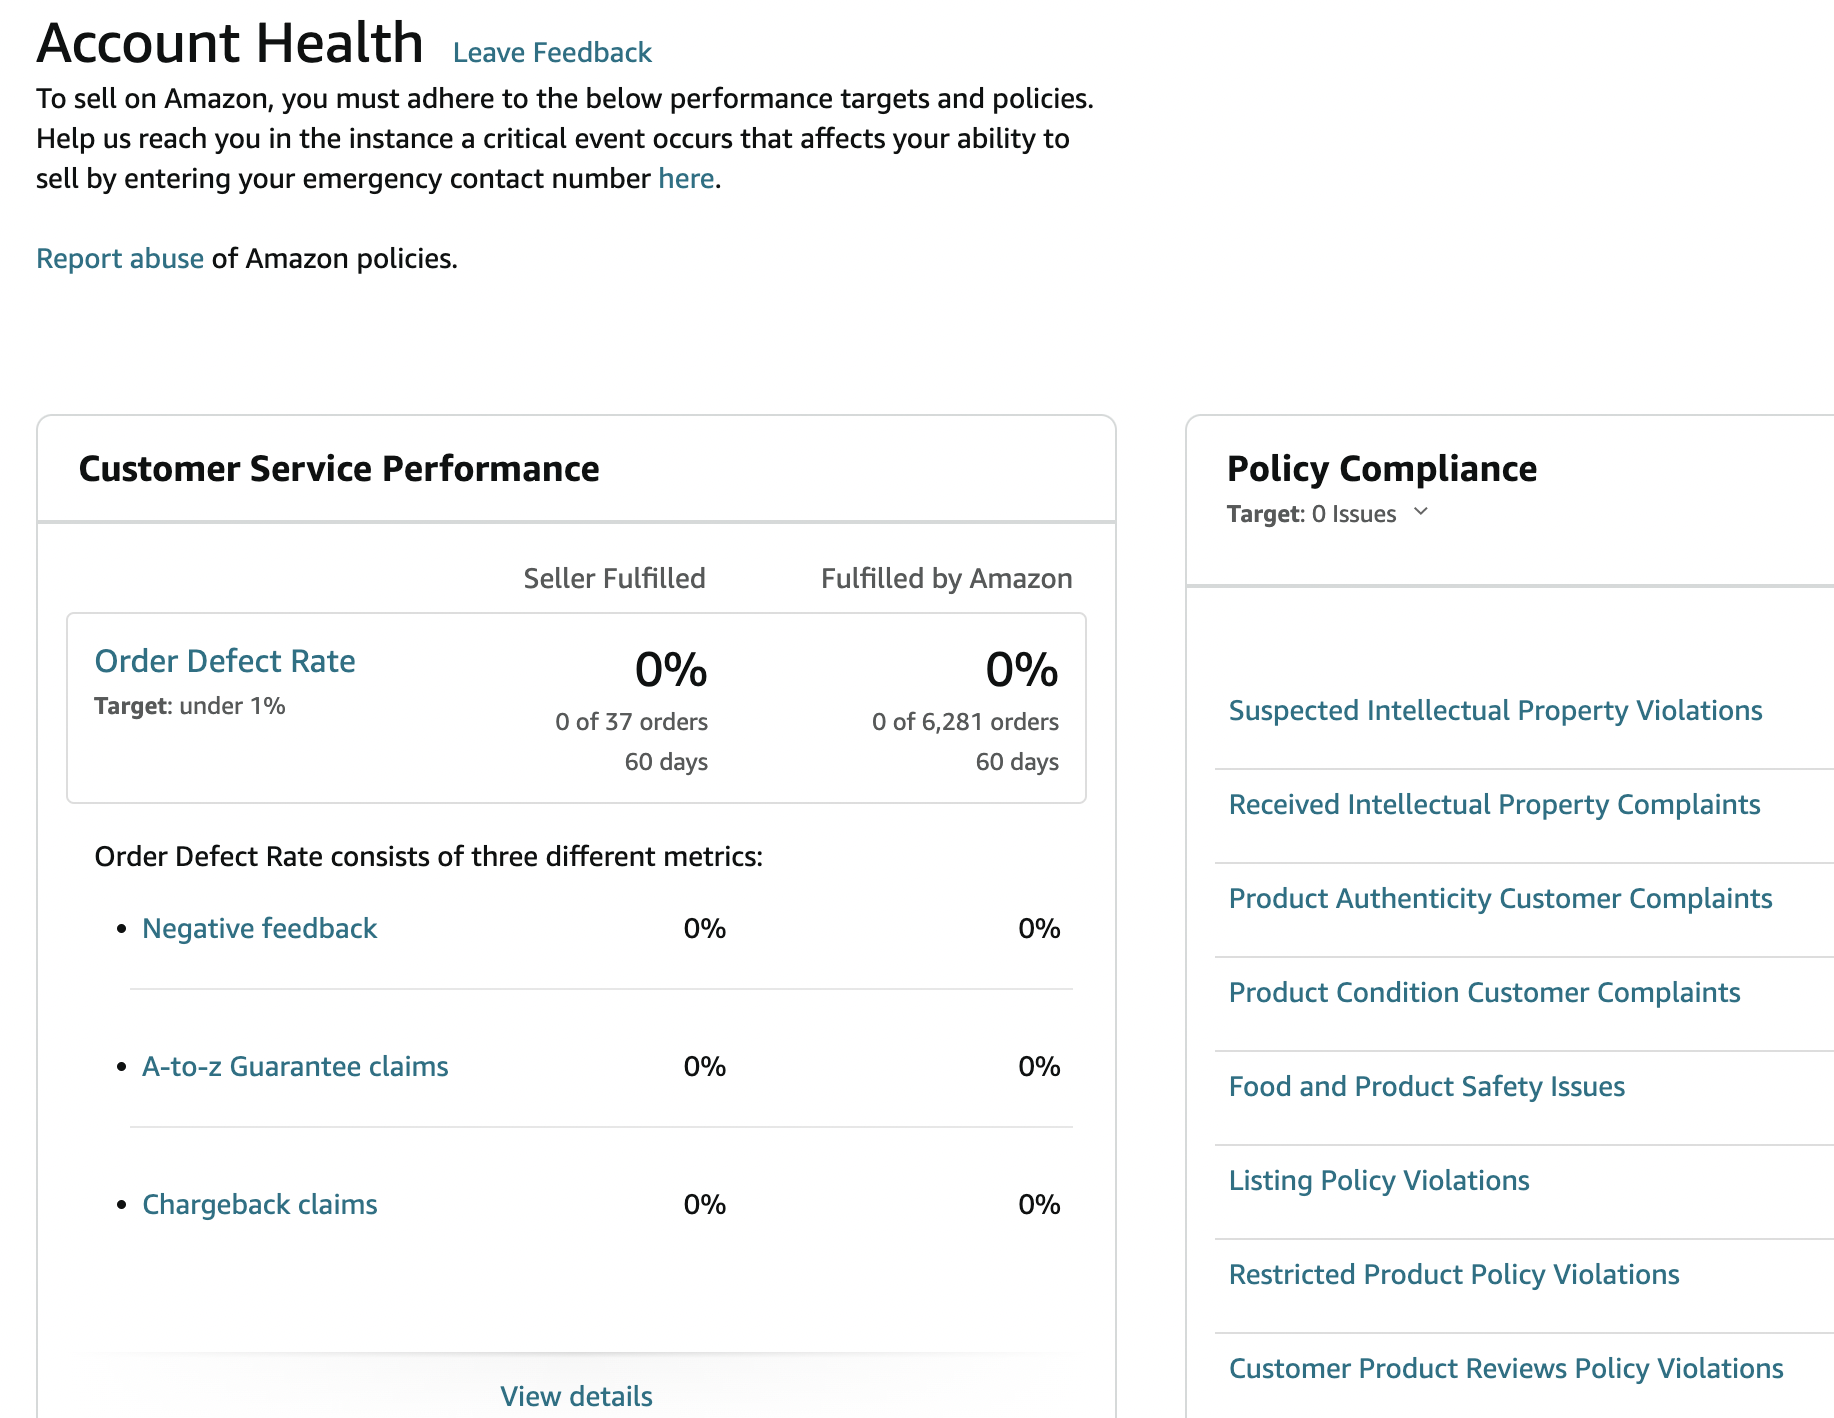Open the emergency contact 'here' link

pyautogui.click(x=685, y=178)
